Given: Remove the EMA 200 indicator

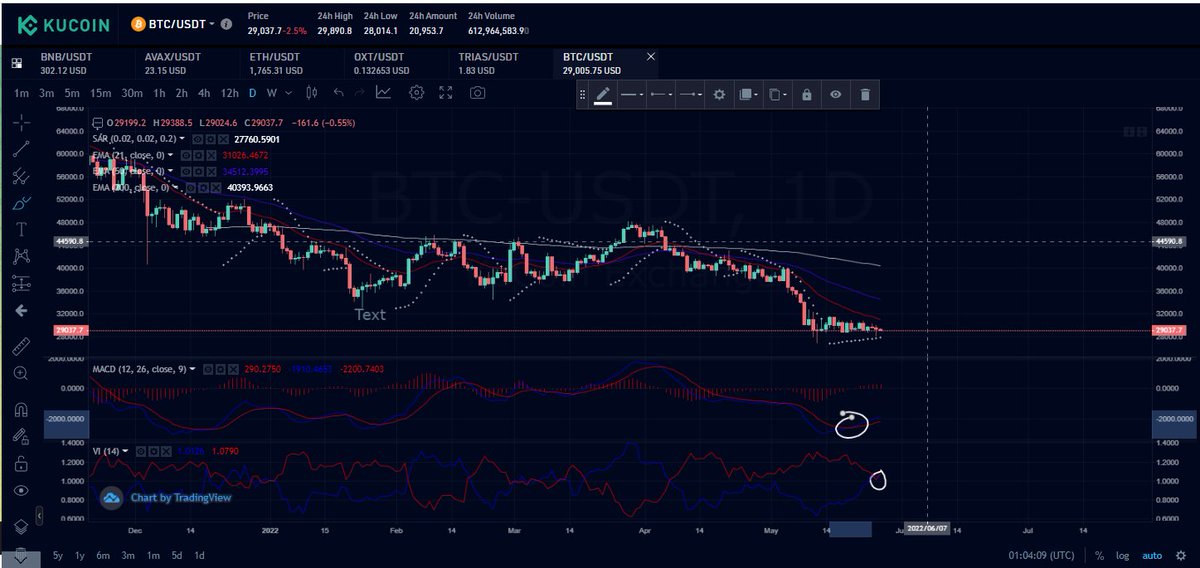Looking at the screenshot, I should pyautogui.click(x=217, y=187).
